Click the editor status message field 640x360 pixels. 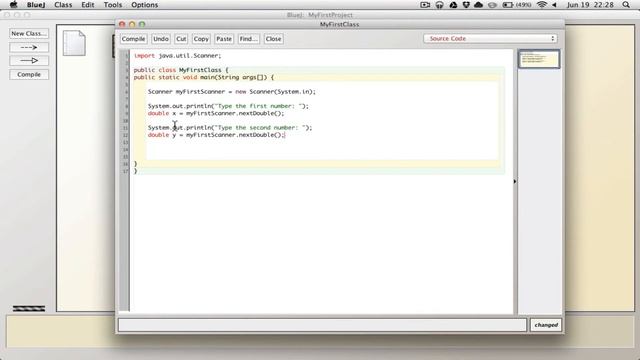click(322, 325)
